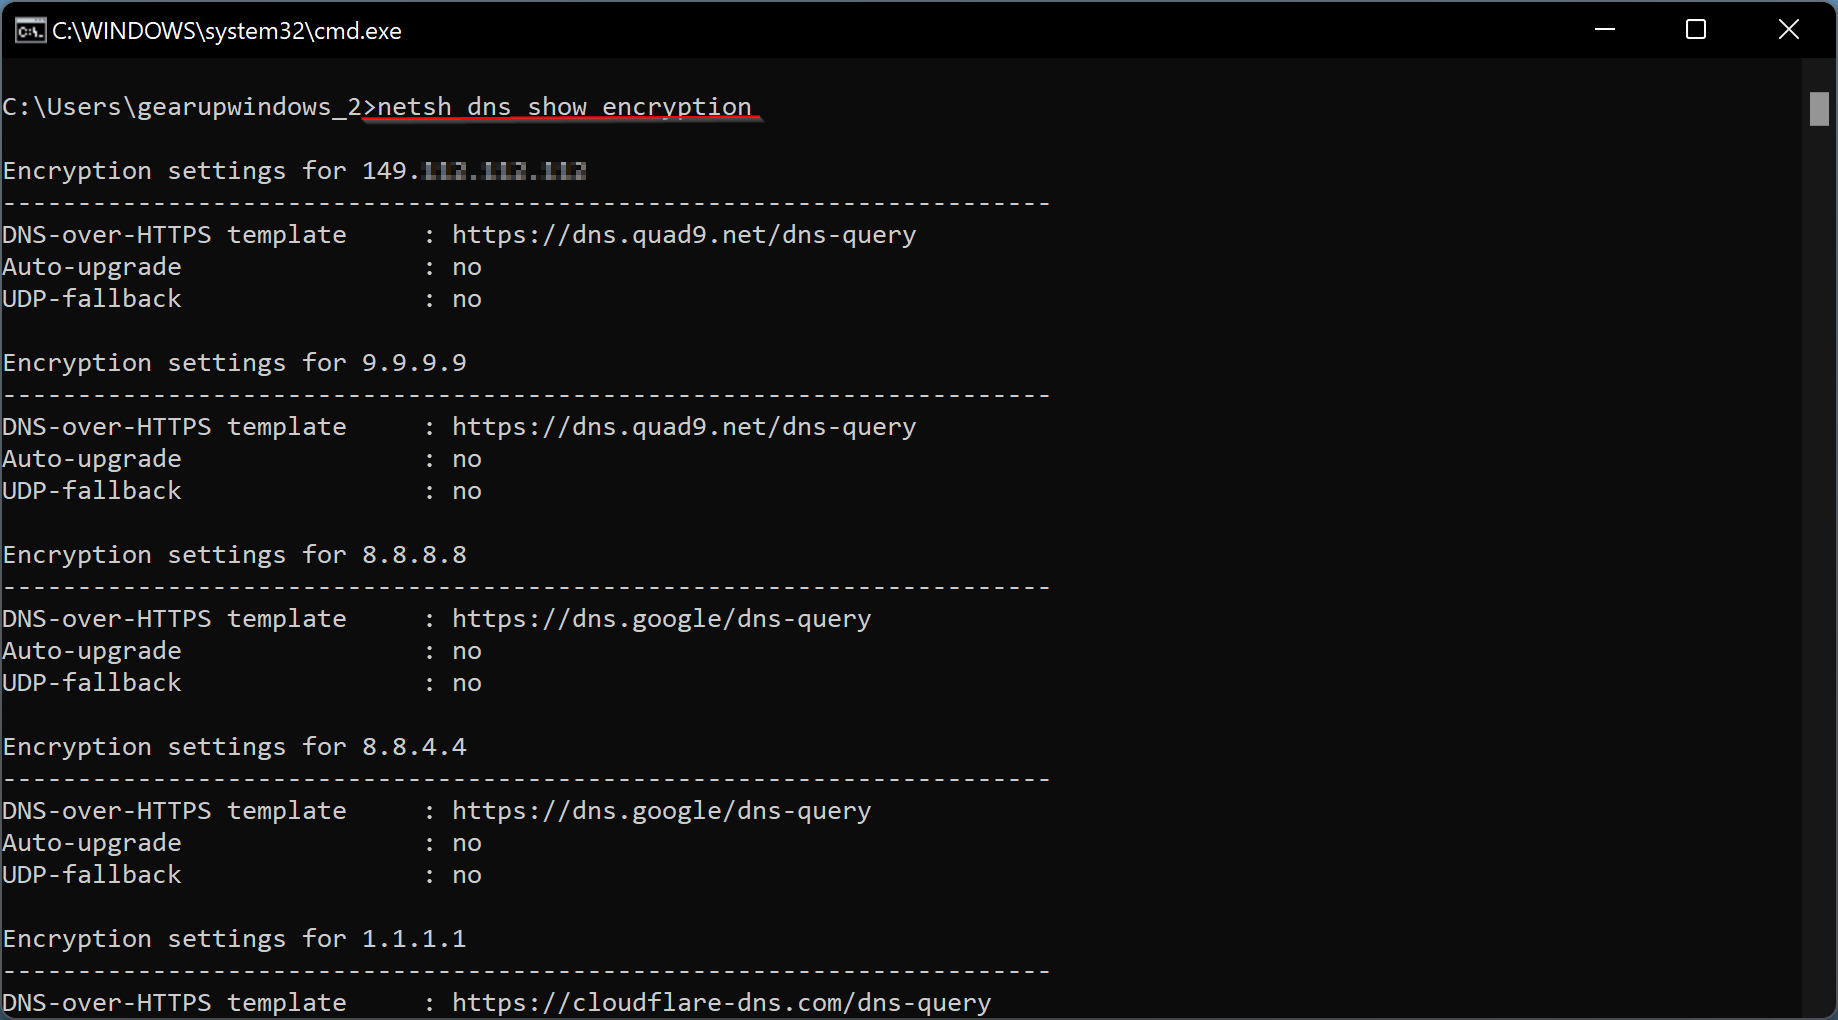Screen dimensions: 1838x1020
Task: Click 'Auto-upgrade' label under 9.9.9.9
Action: point(92,459)
